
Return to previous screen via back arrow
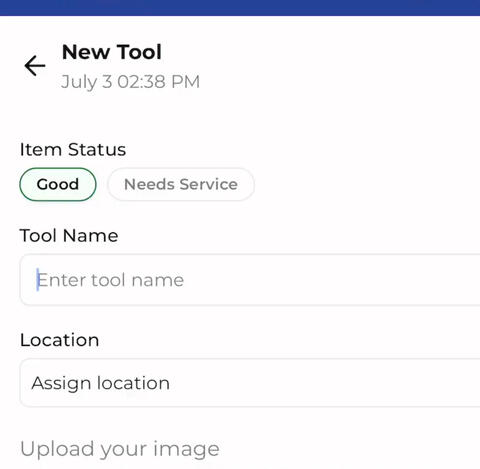[35, 65]
